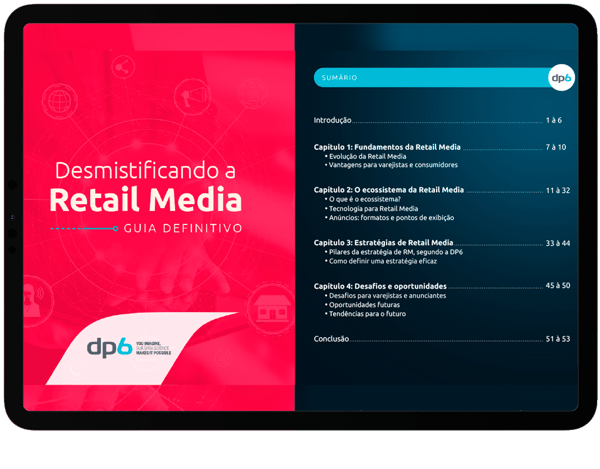Click page range 1 à 6
Screen dimensions: 600x469
pyautogui.click(x=554, y=120)
